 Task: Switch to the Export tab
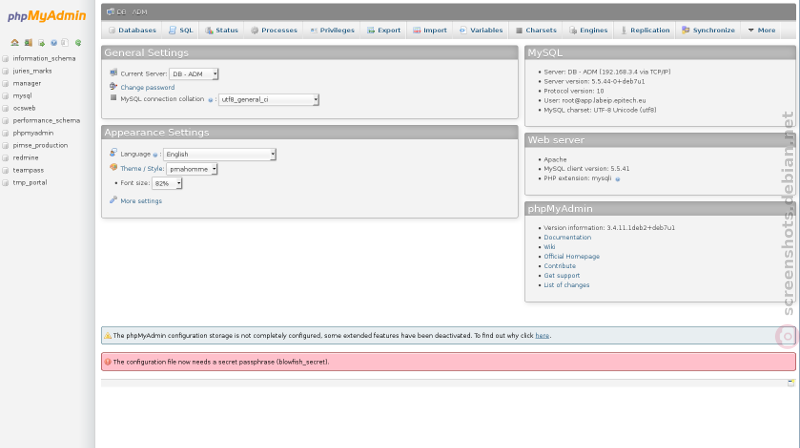384,30
